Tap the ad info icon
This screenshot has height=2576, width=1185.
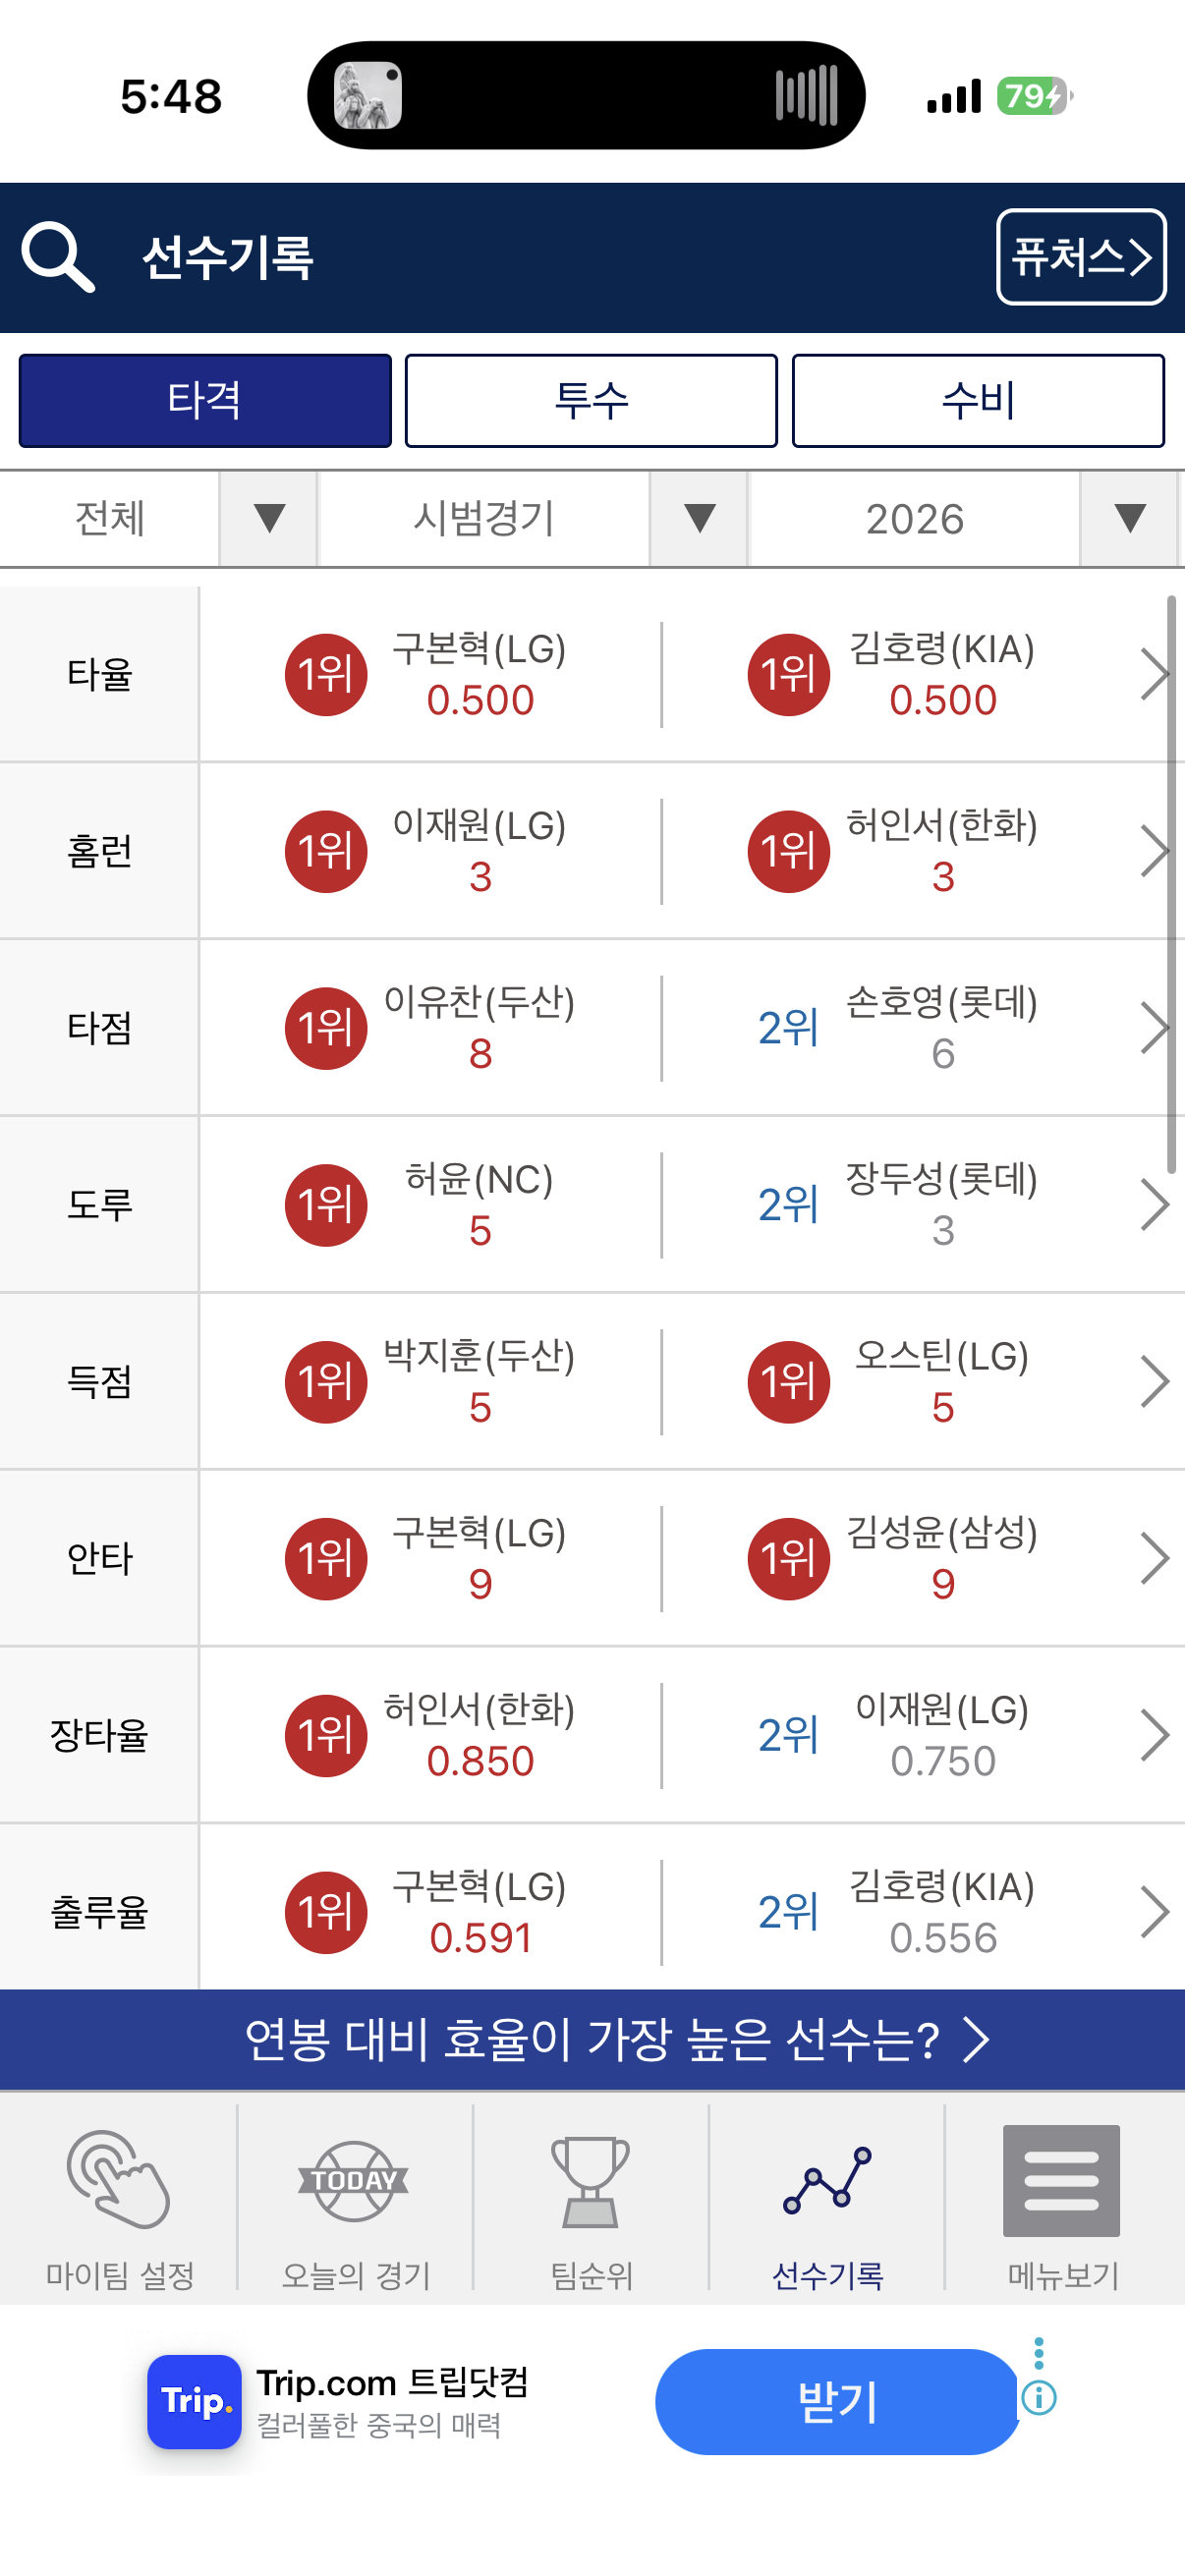click(x=1039, y=2397)
